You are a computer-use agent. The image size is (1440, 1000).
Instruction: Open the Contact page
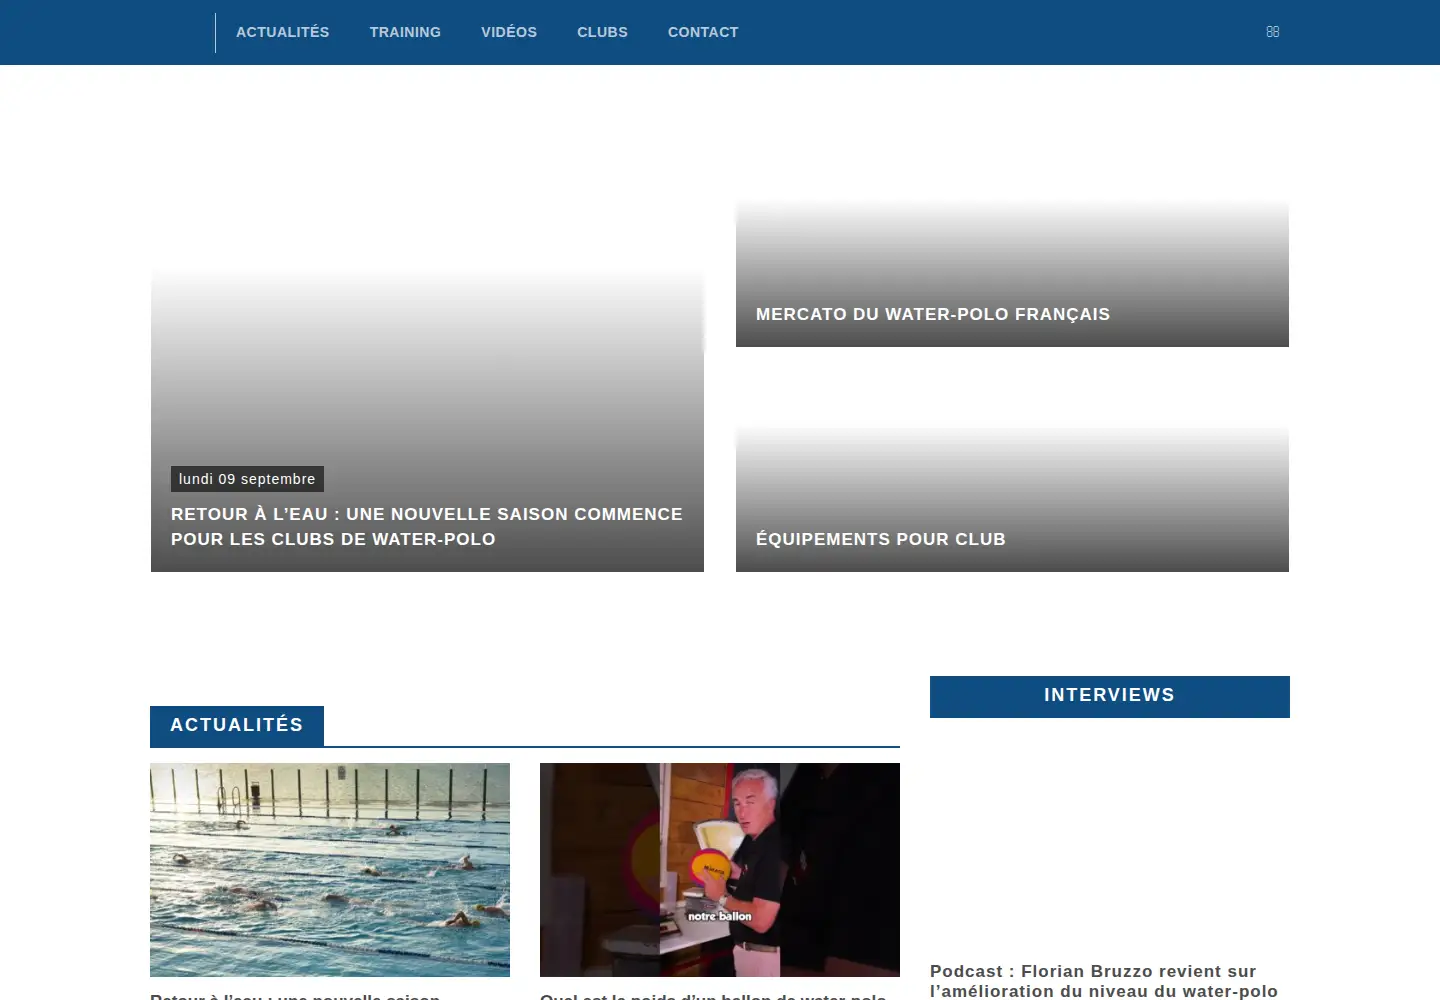coord(703,32)
